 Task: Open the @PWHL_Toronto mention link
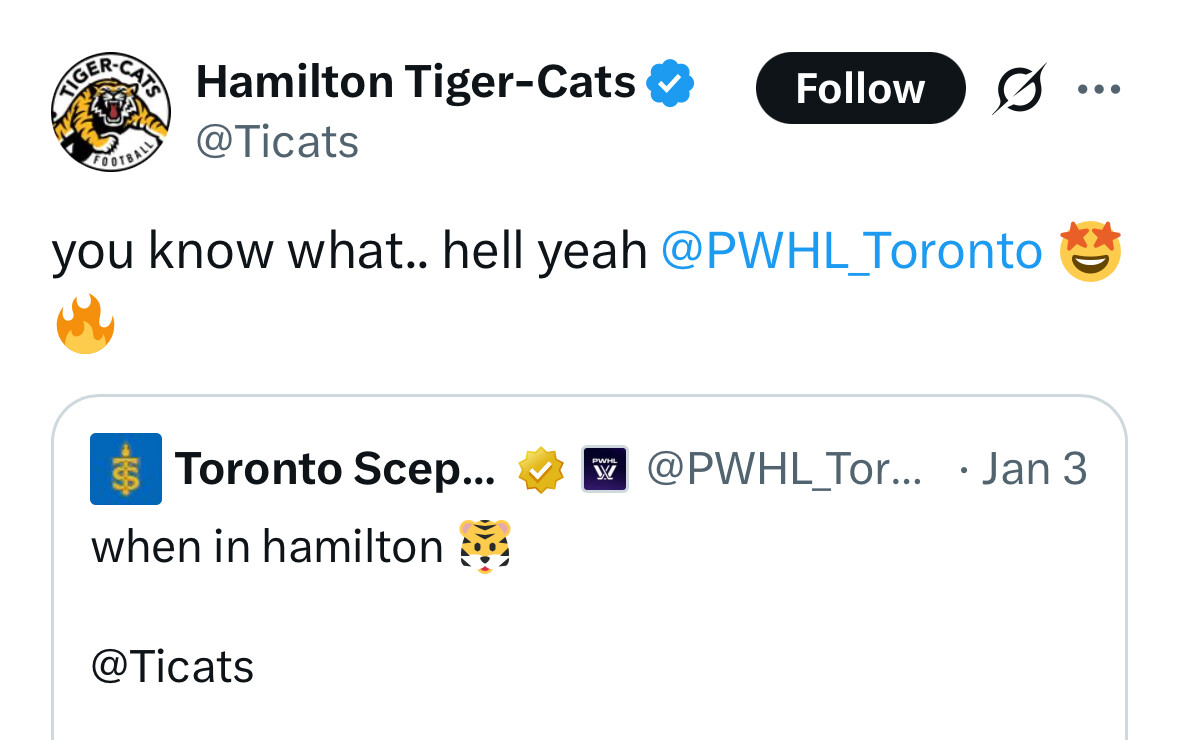852,250
